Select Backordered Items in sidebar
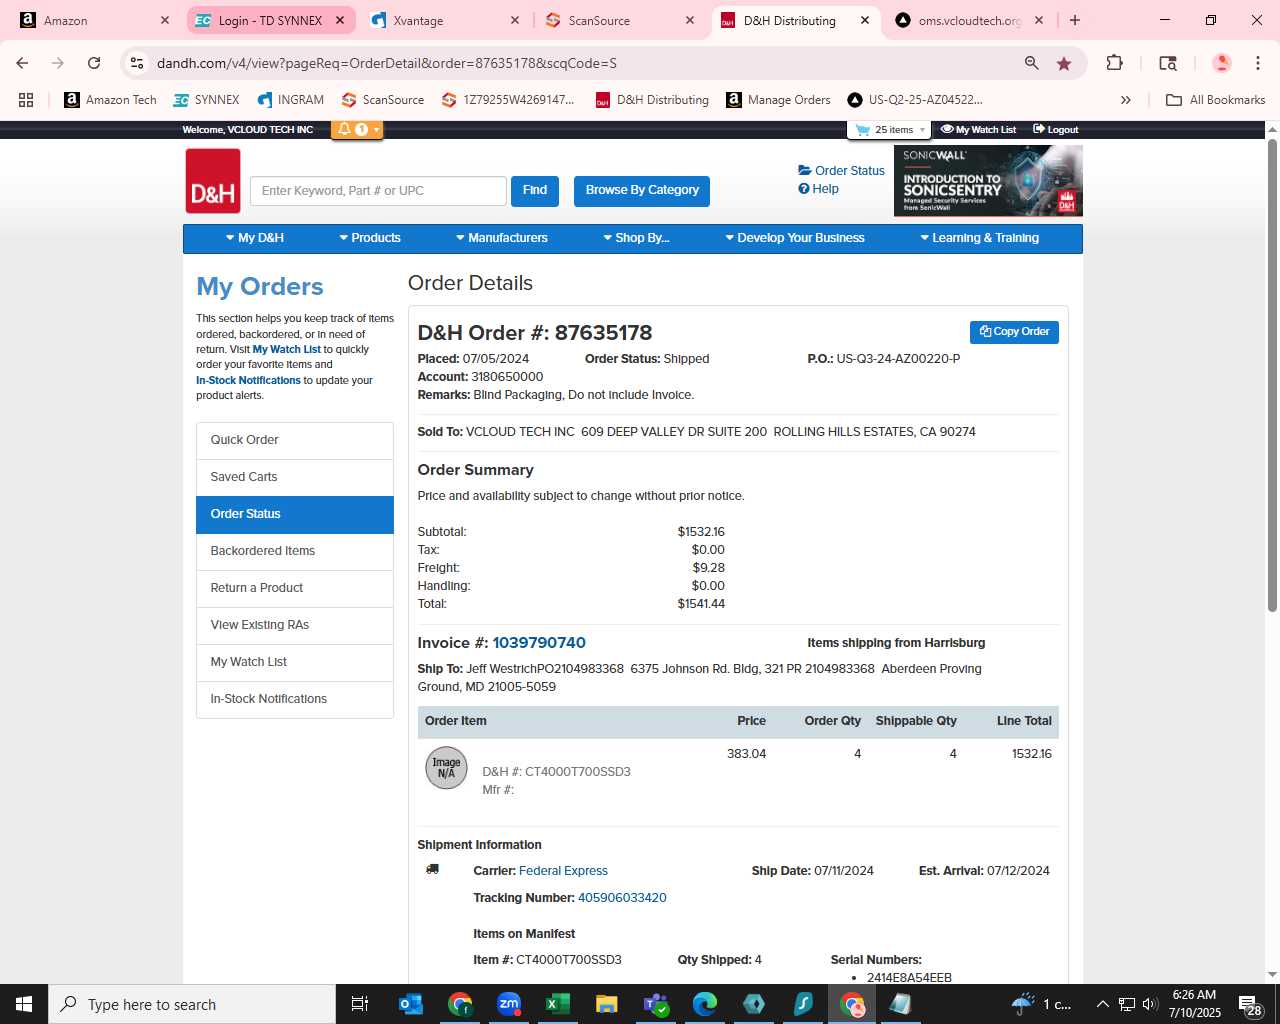The image size is (1280, 1024). (295, 551)
